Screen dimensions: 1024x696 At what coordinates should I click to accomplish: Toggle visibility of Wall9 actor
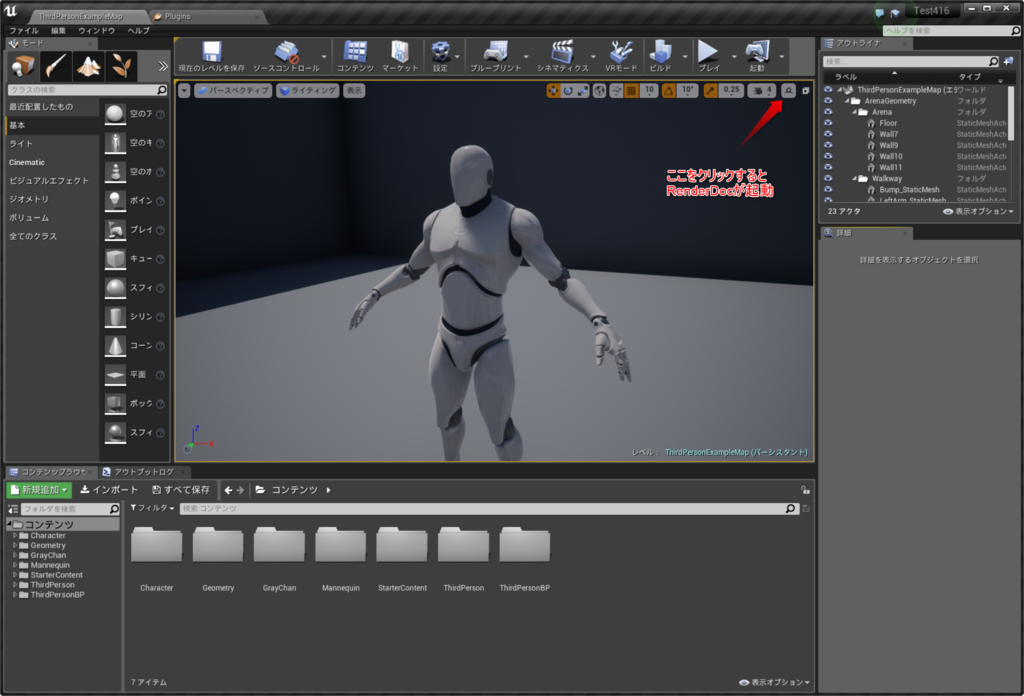[827, 145]
